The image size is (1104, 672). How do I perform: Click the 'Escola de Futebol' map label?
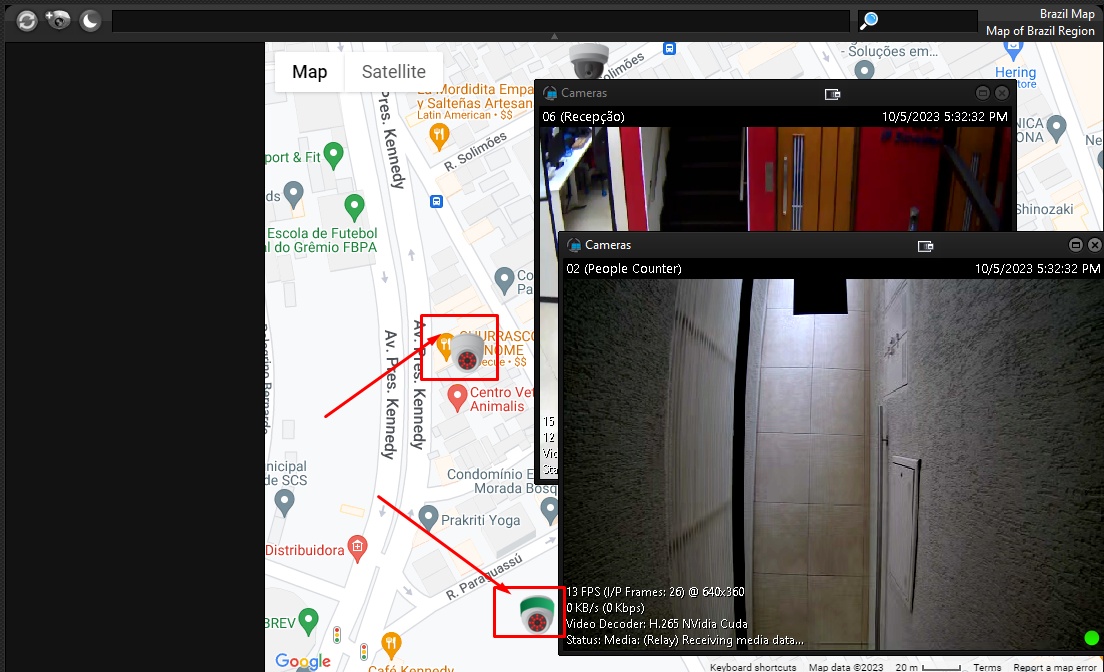322,233
